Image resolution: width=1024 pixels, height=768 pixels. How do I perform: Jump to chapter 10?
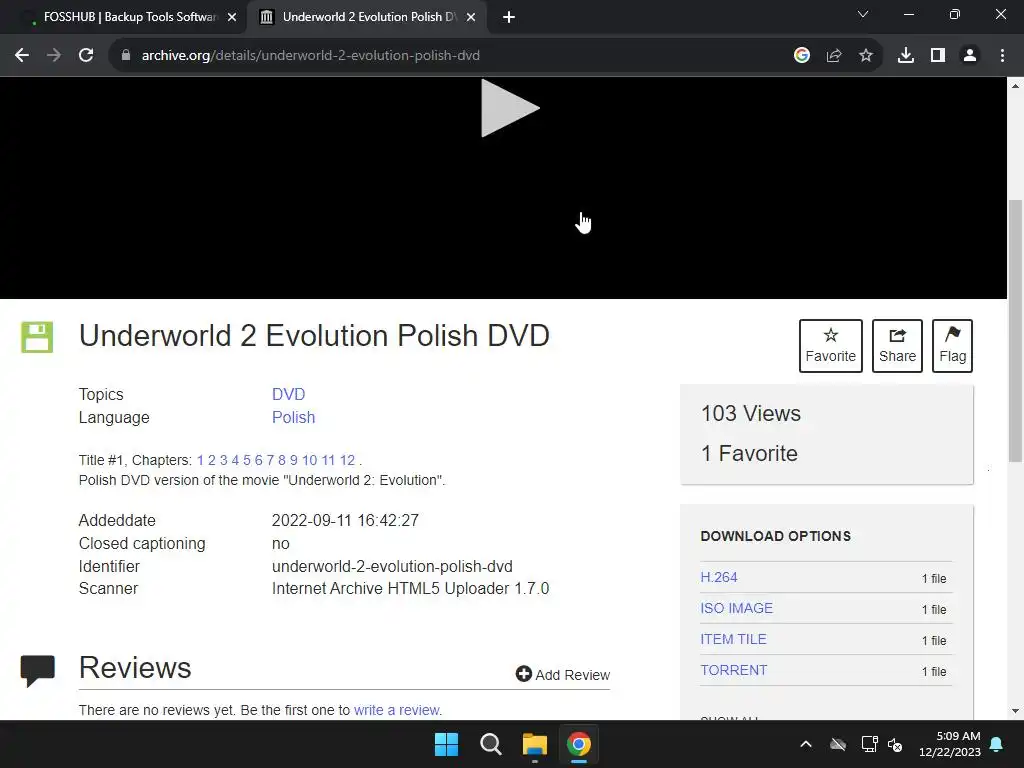[310, 460]
